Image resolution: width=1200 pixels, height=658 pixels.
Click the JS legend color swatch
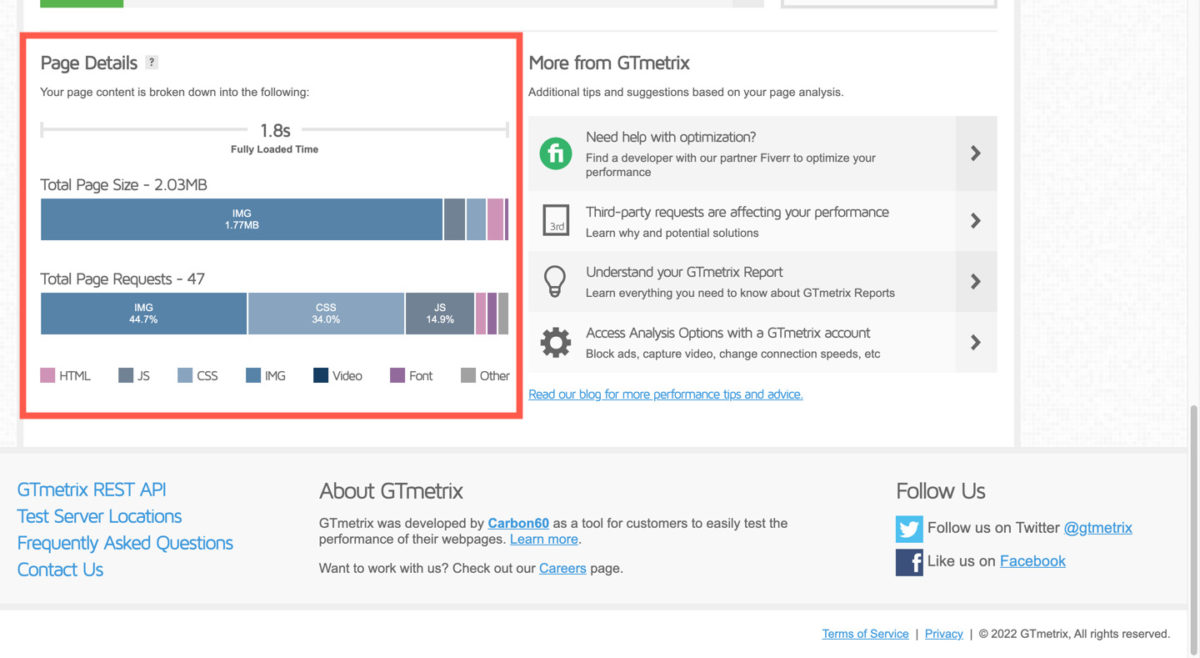coord(126,376)
